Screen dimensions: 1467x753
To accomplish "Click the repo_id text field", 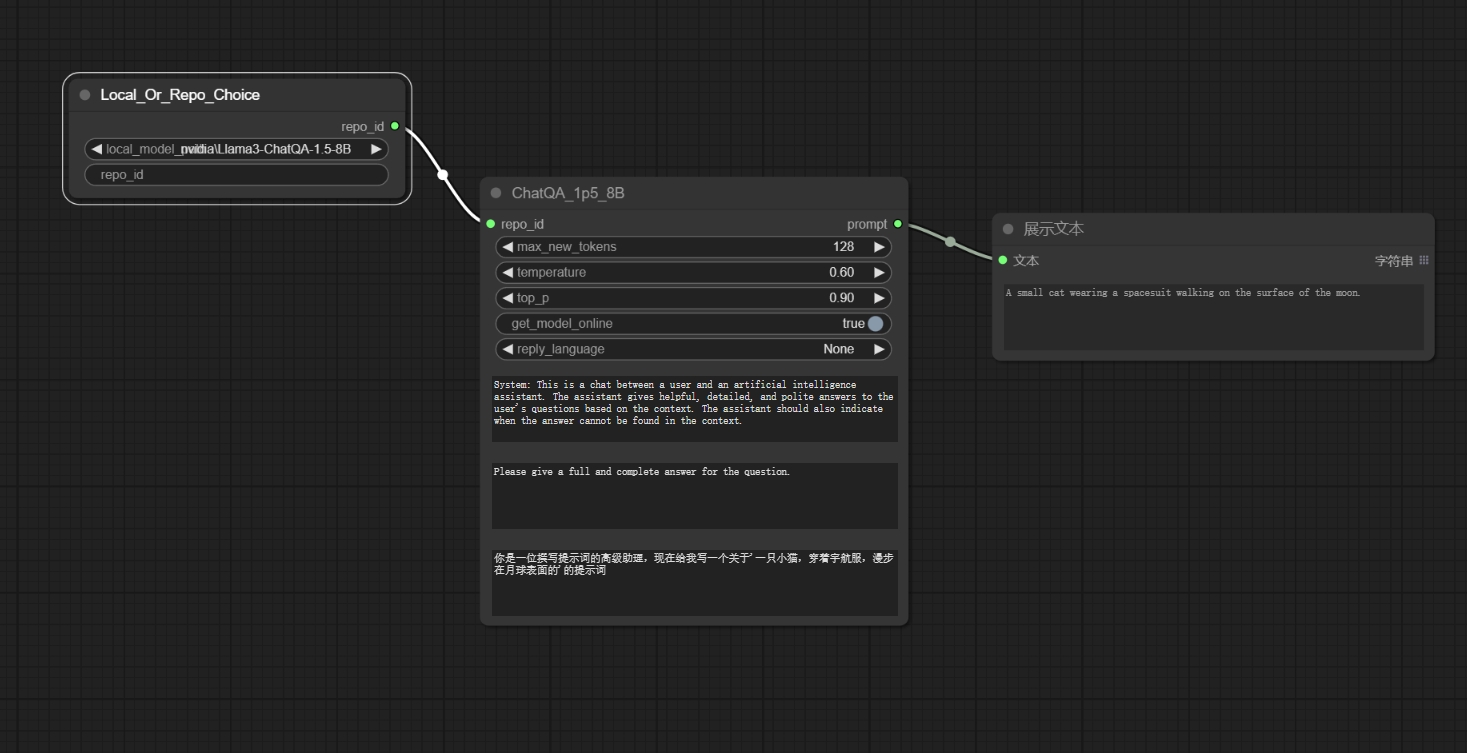I will point(237,174).
